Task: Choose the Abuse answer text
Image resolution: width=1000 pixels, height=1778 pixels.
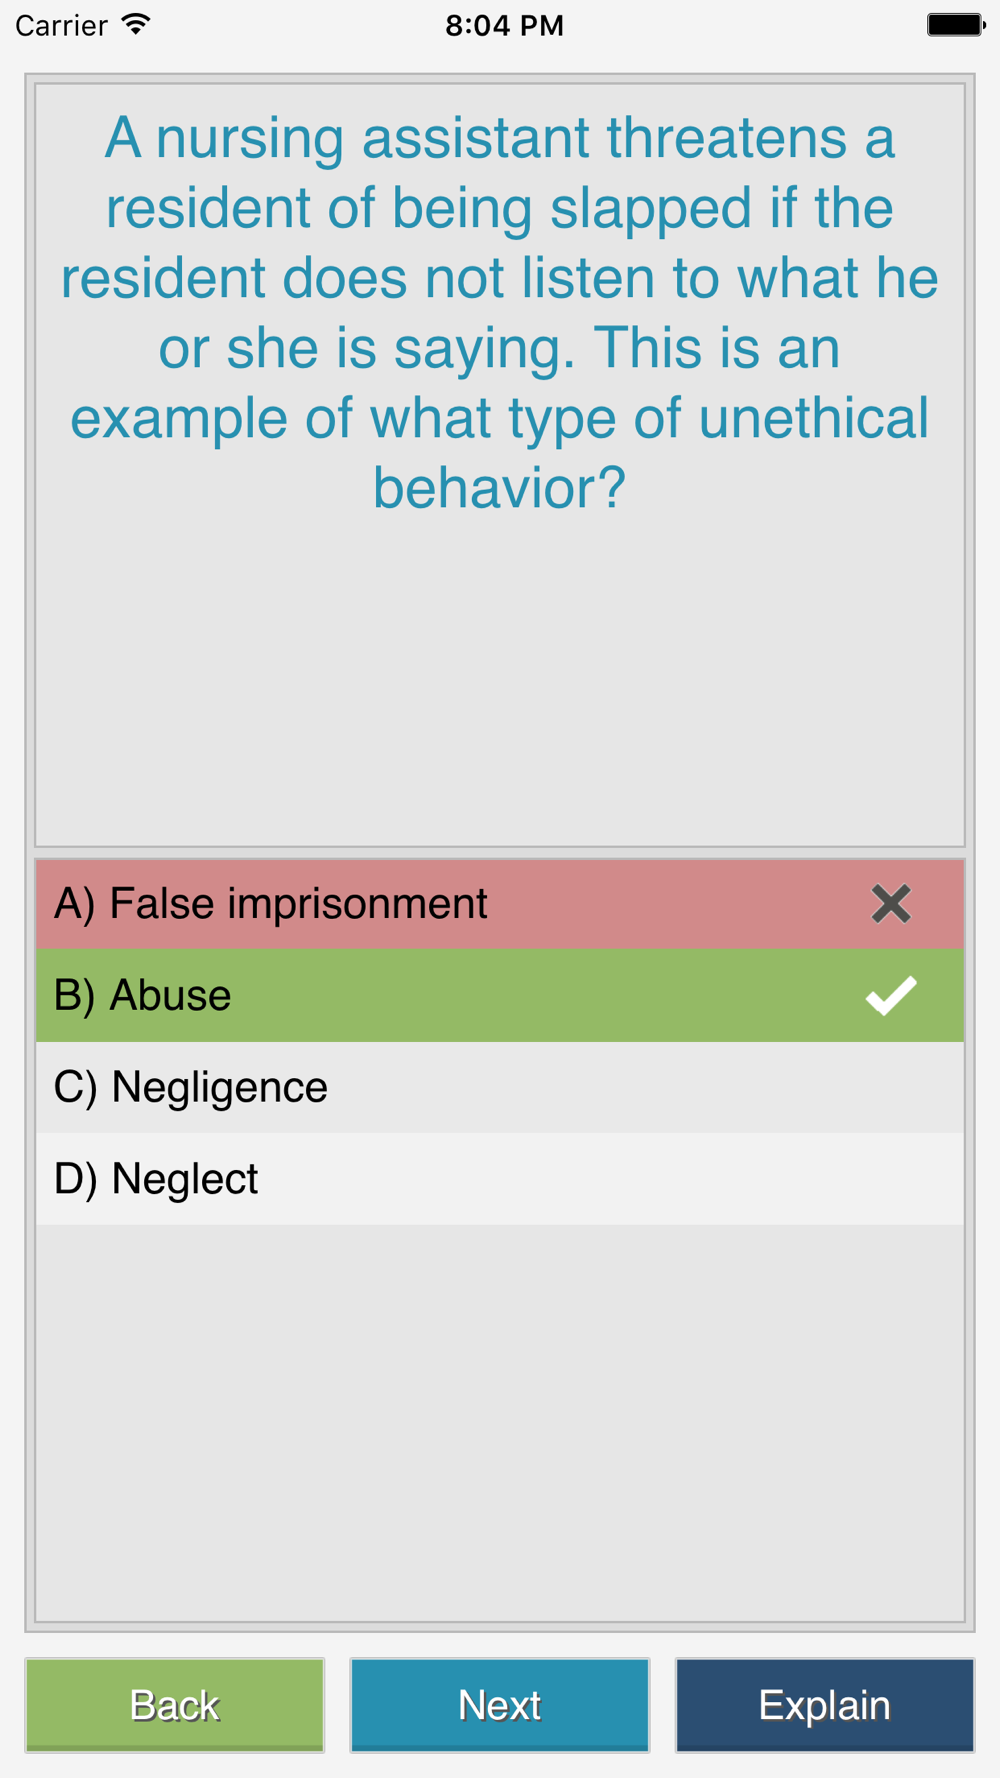Action: click(170, 996)
